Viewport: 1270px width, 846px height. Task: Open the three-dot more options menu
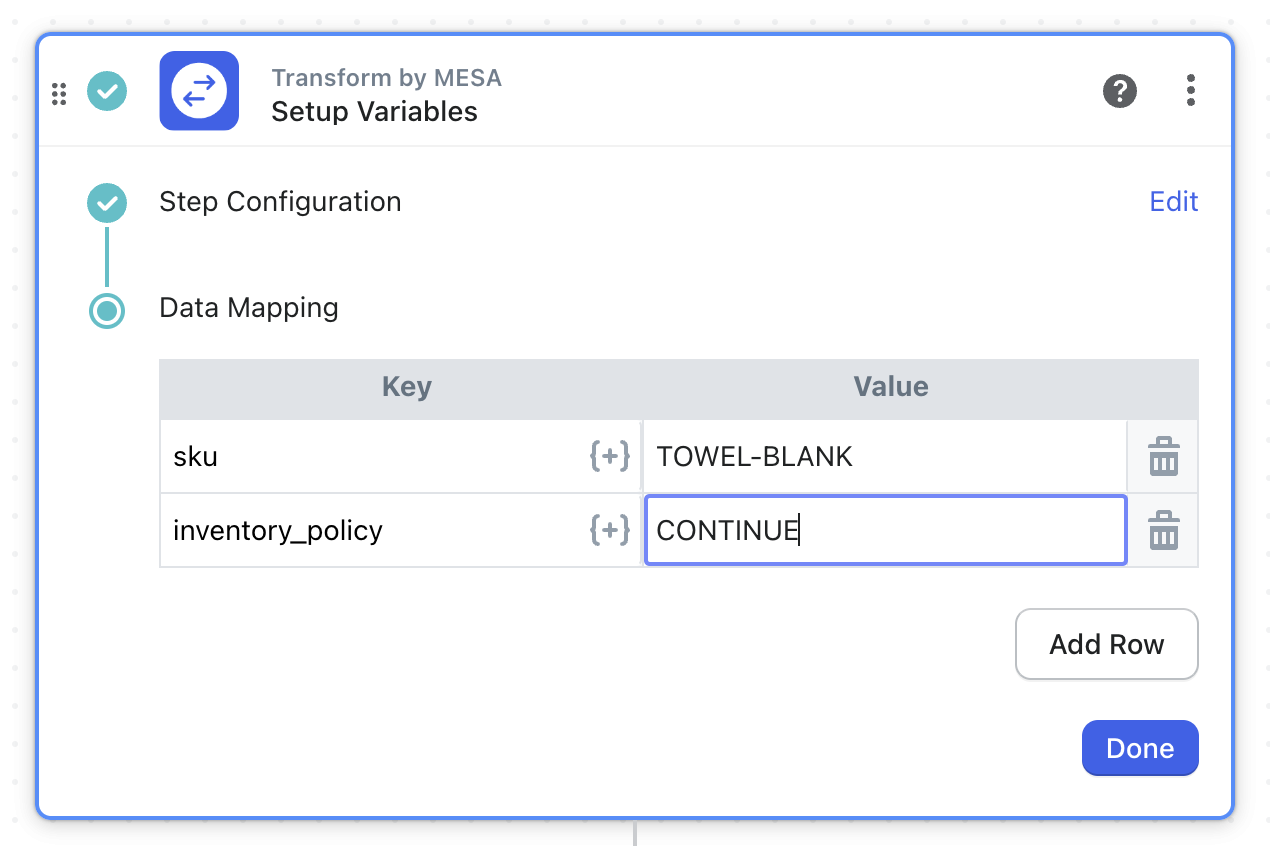[x=1190, y=90]
